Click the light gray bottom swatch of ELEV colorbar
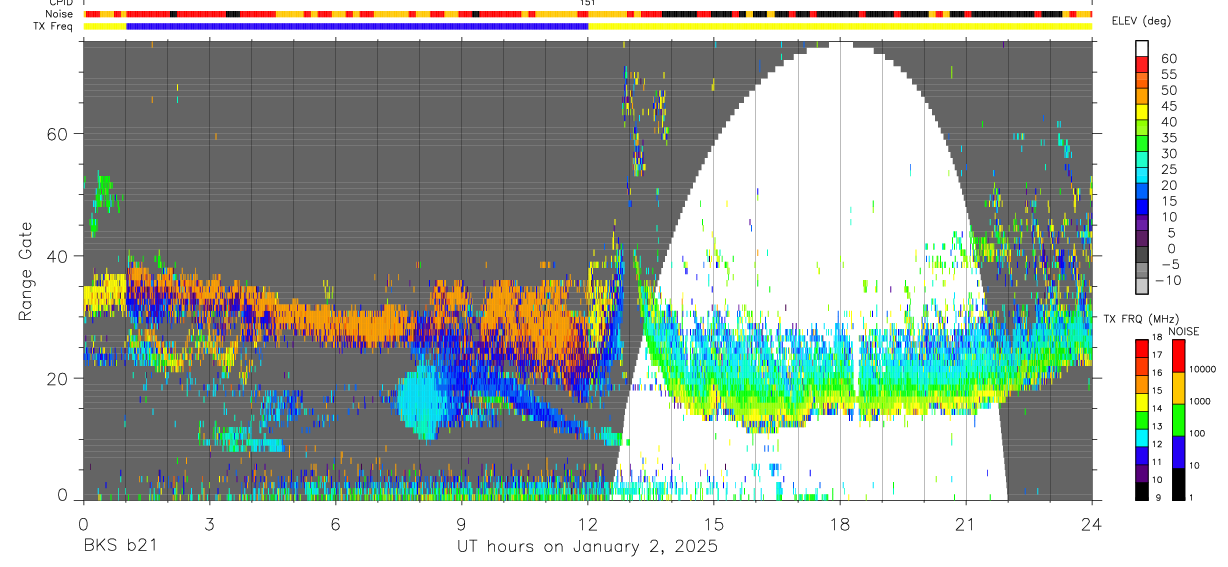Screen dimensions: 1228x567 (x=1142, y=287)
